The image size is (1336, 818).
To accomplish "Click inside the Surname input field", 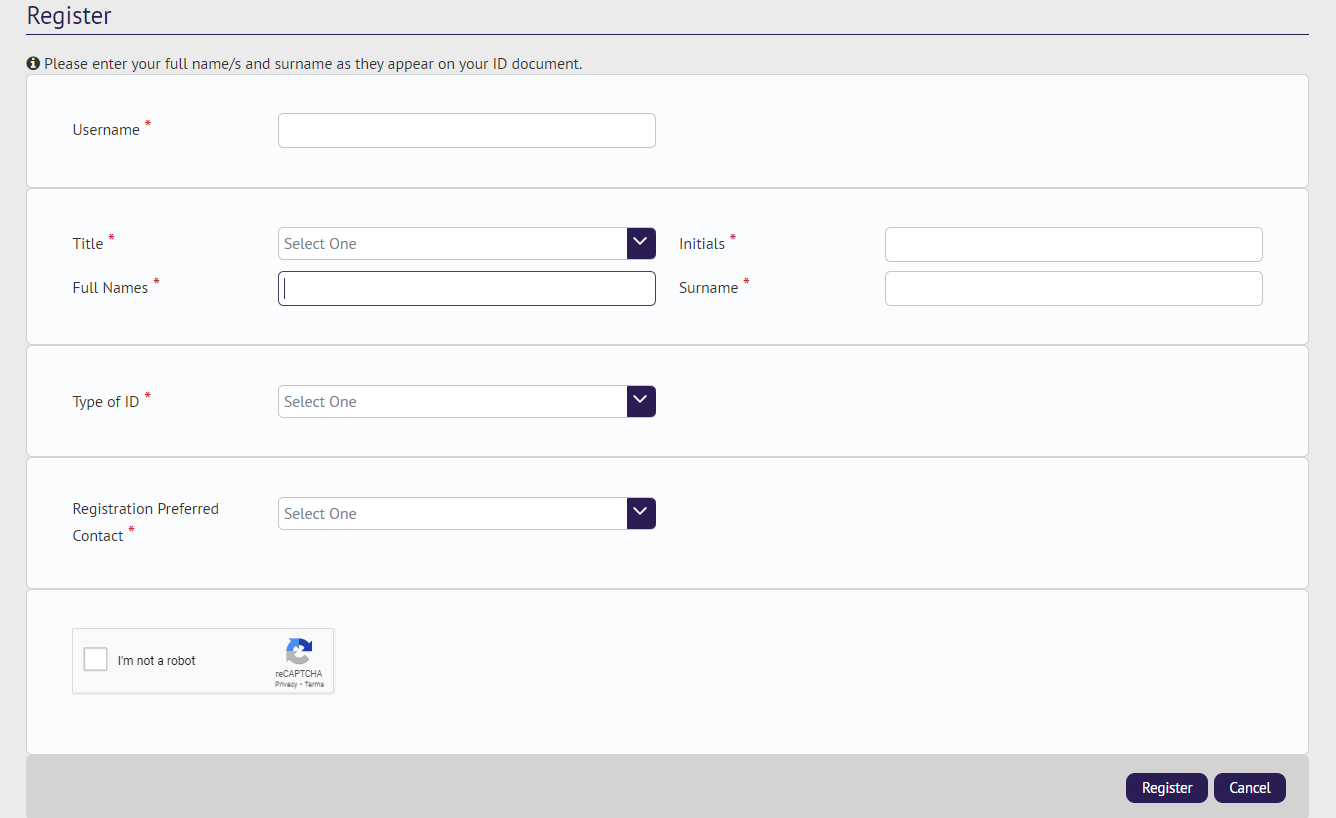I will [1072, 288].
